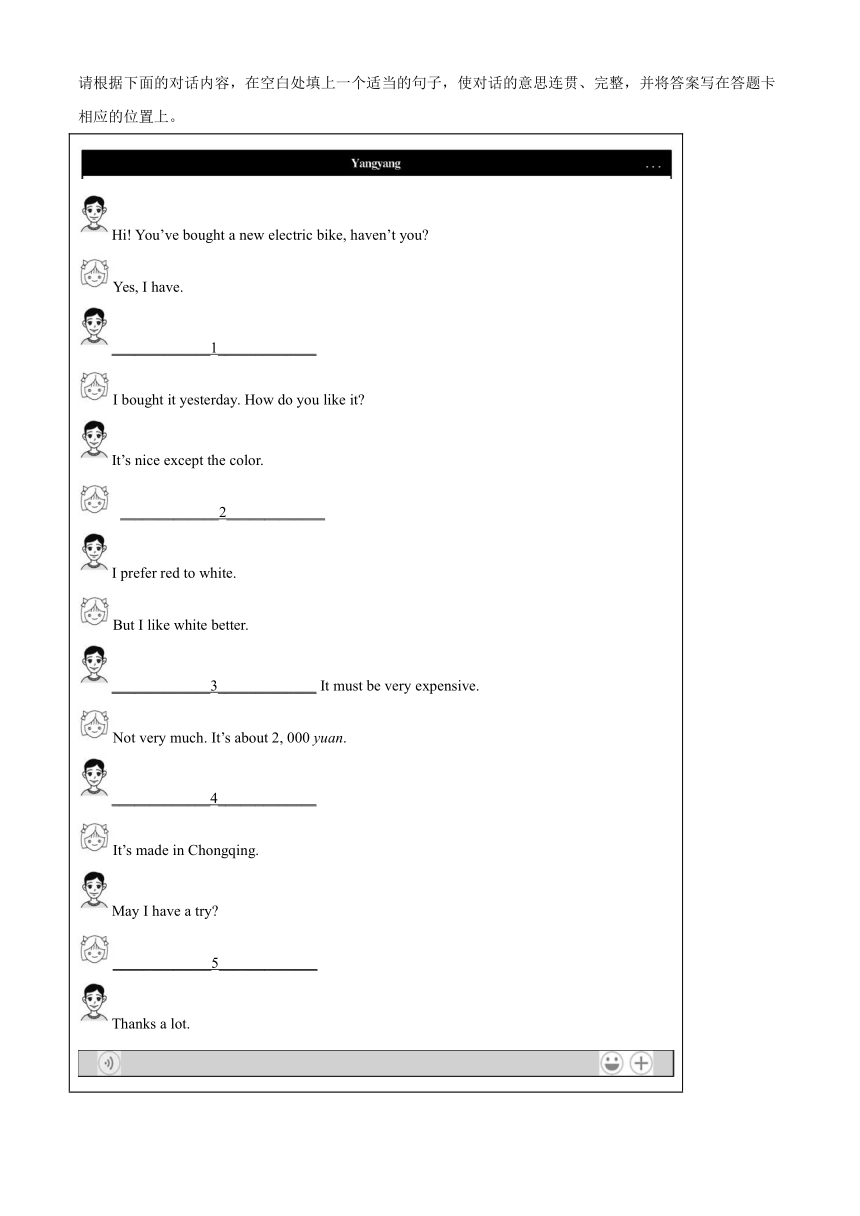The image size is (860, 1216).
Task: Click the message "It's nice except the color."
Action: tap(188, 461)
